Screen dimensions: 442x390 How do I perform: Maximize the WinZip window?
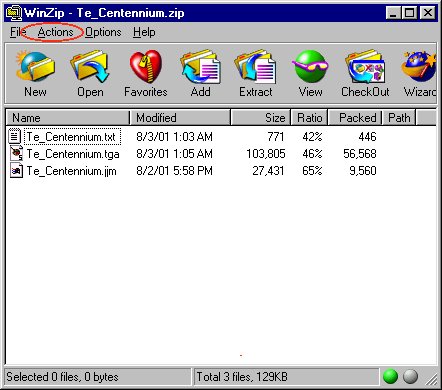(409, 13)
